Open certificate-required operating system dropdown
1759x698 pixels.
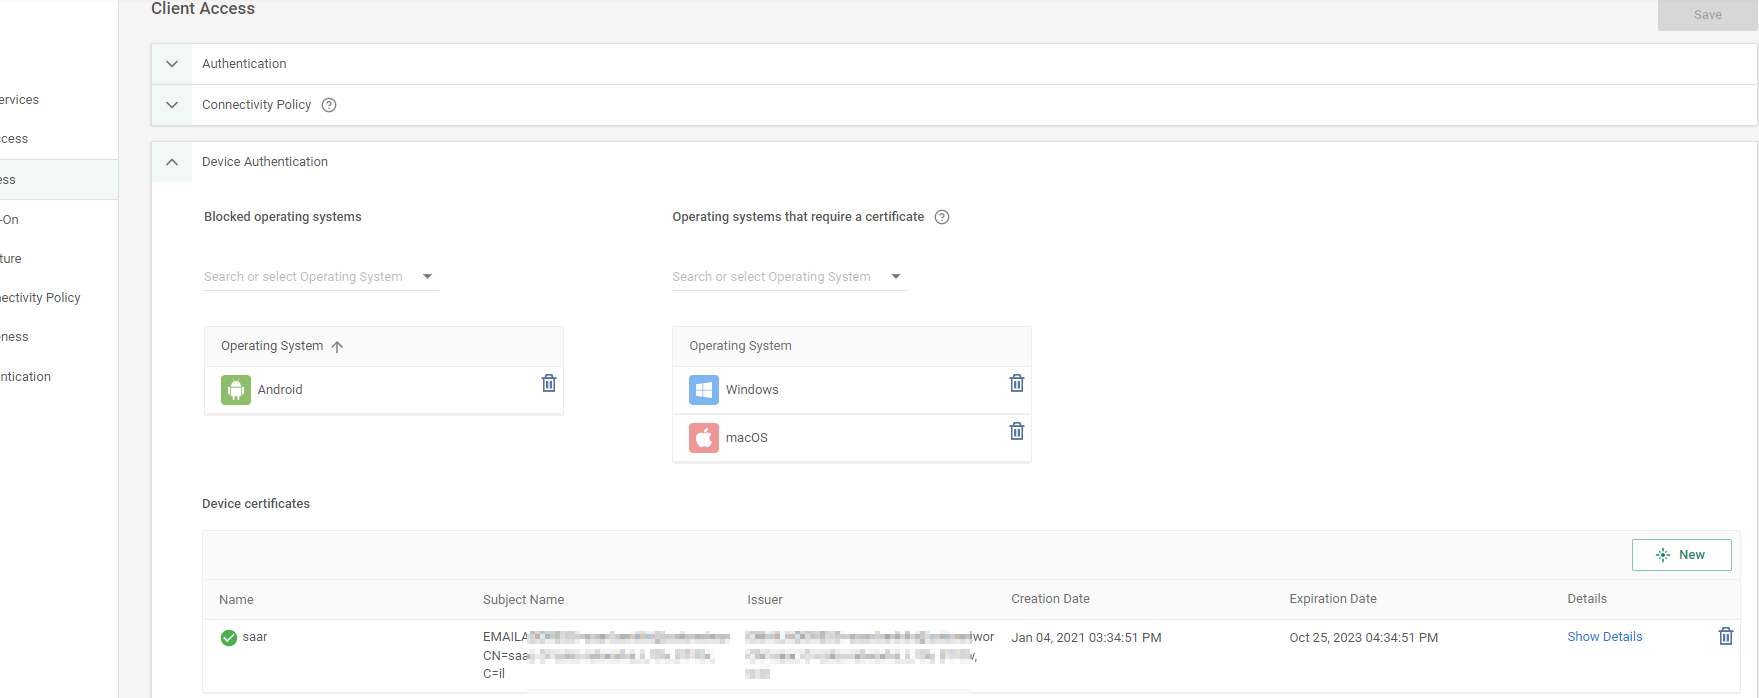pos(895,277)
